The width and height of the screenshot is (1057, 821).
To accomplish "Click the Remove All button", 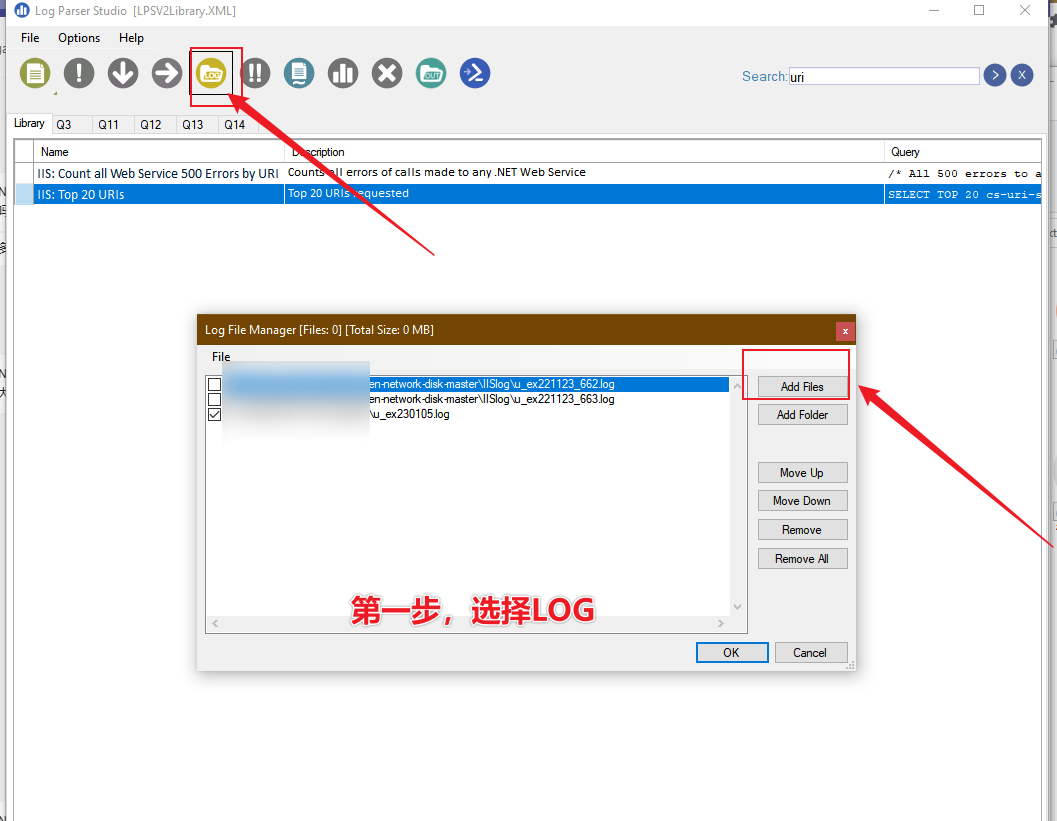I will tap(802, 559).
